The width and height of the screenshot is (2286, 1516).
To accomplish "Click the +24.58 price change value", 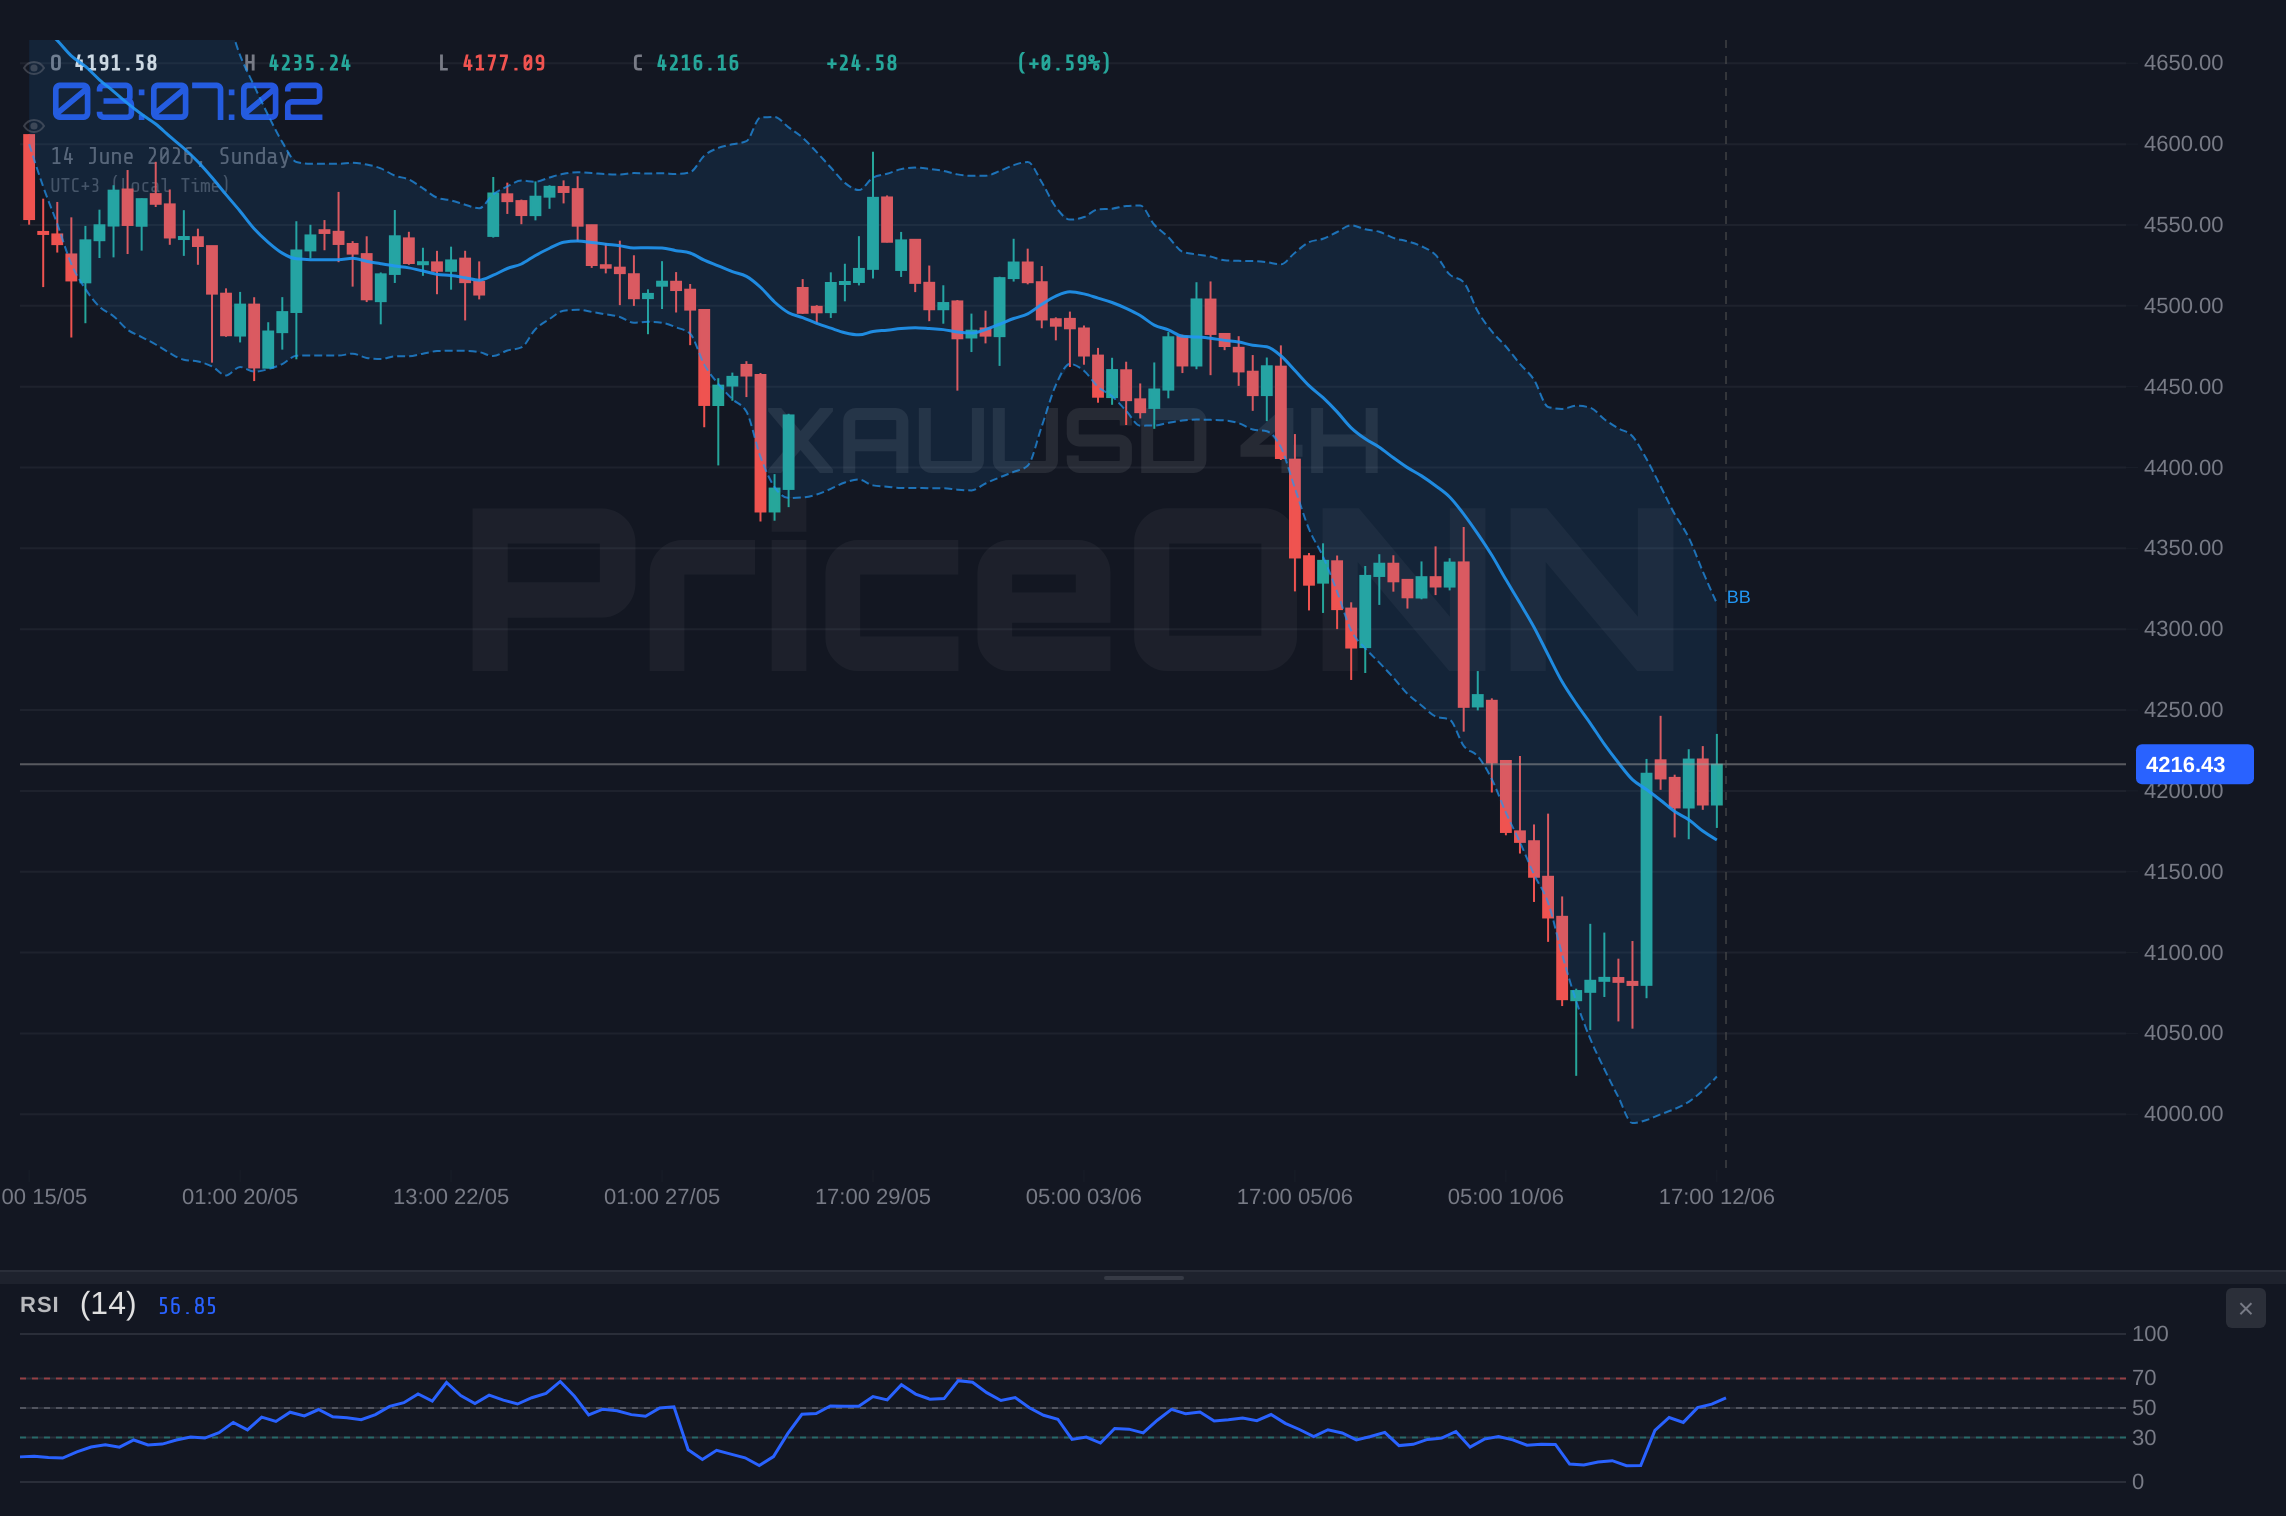I will [861, 63].
